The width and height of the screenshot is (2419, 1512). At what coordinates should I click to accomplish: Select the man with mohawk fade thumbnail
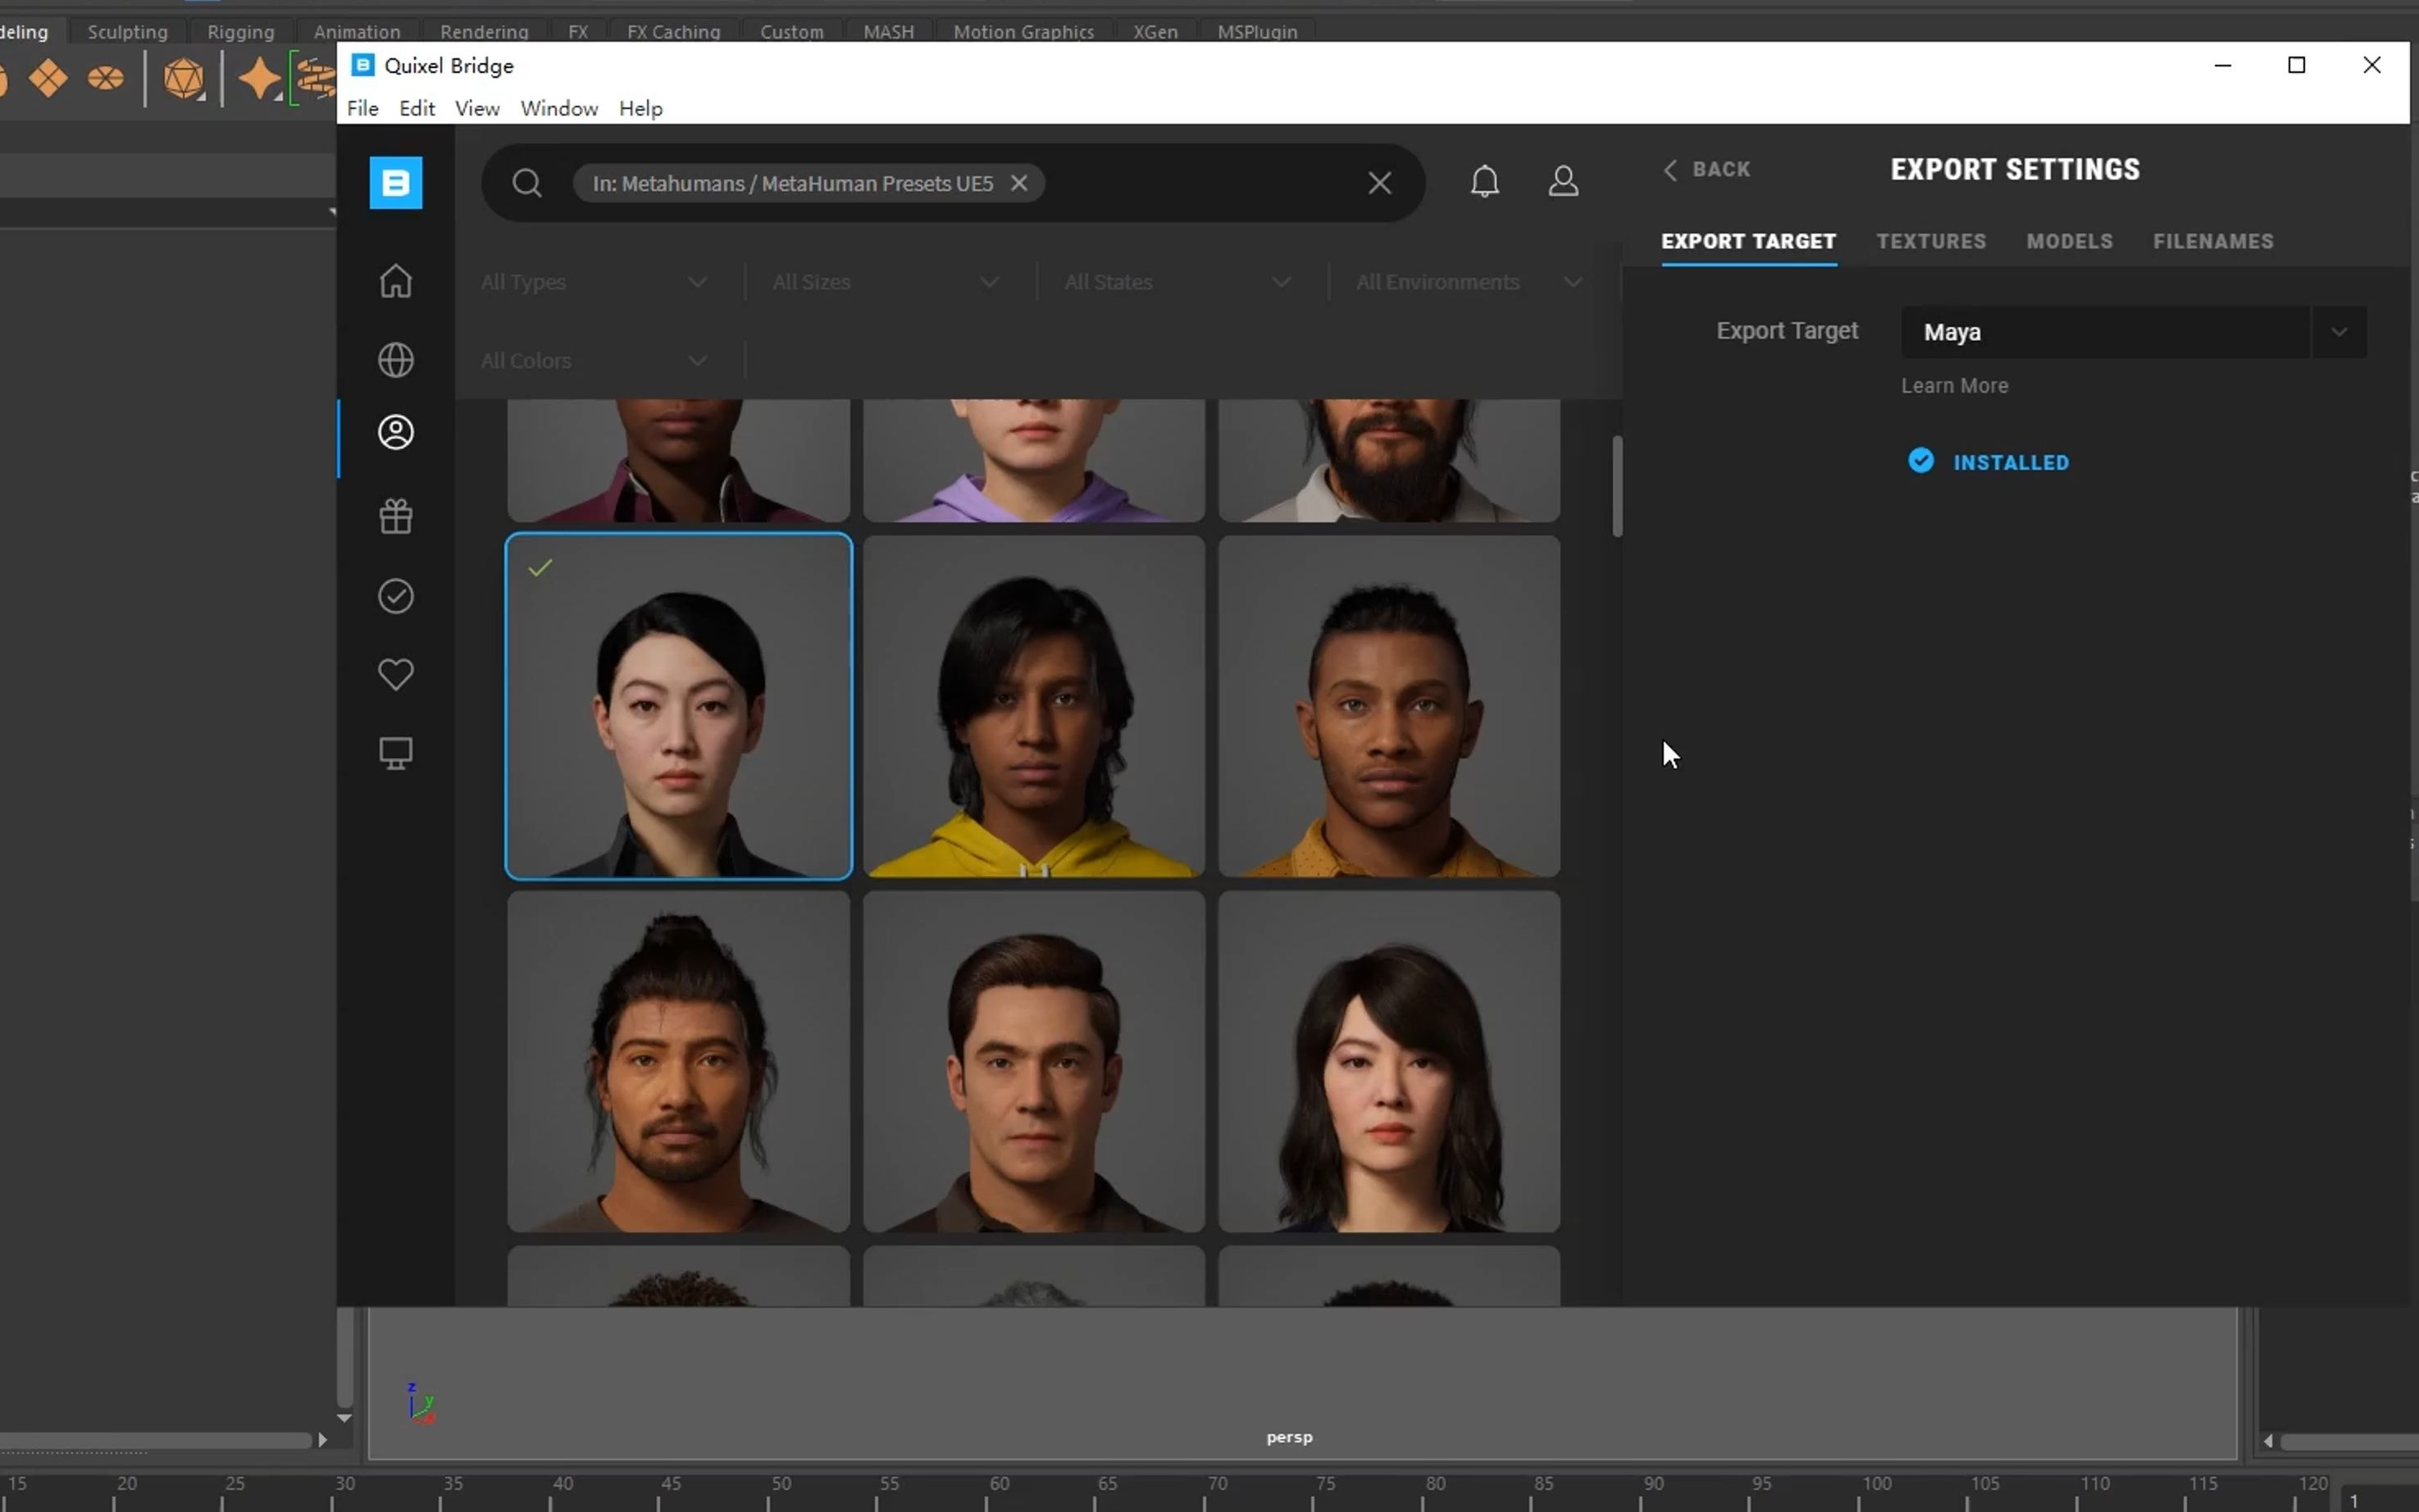point(1388,706)
